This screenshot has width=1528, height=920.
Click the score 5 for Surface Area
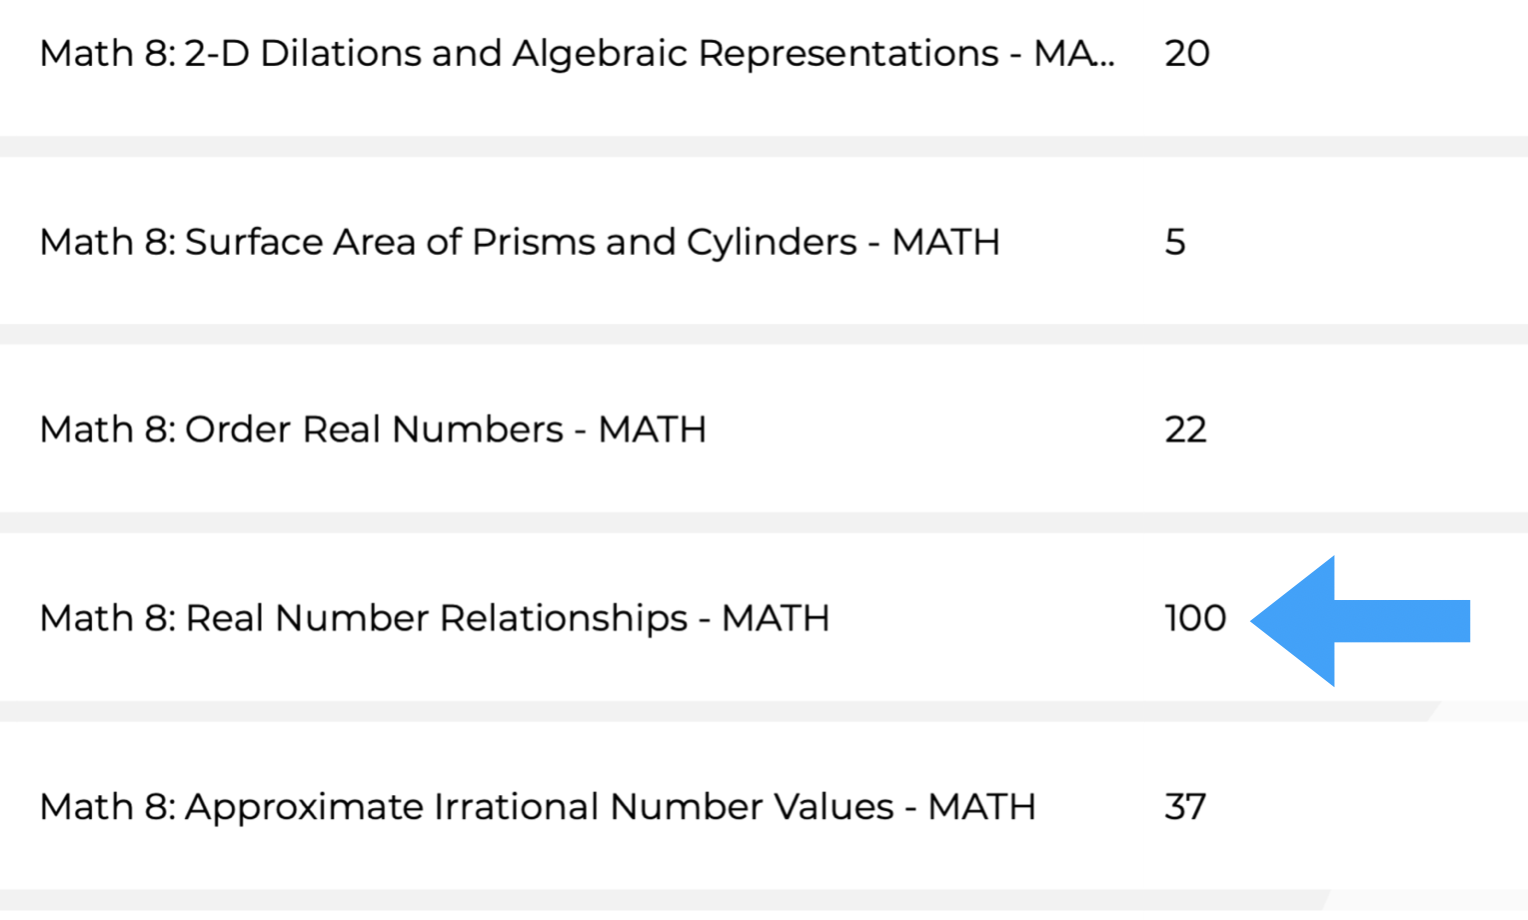pos(1175,242)
